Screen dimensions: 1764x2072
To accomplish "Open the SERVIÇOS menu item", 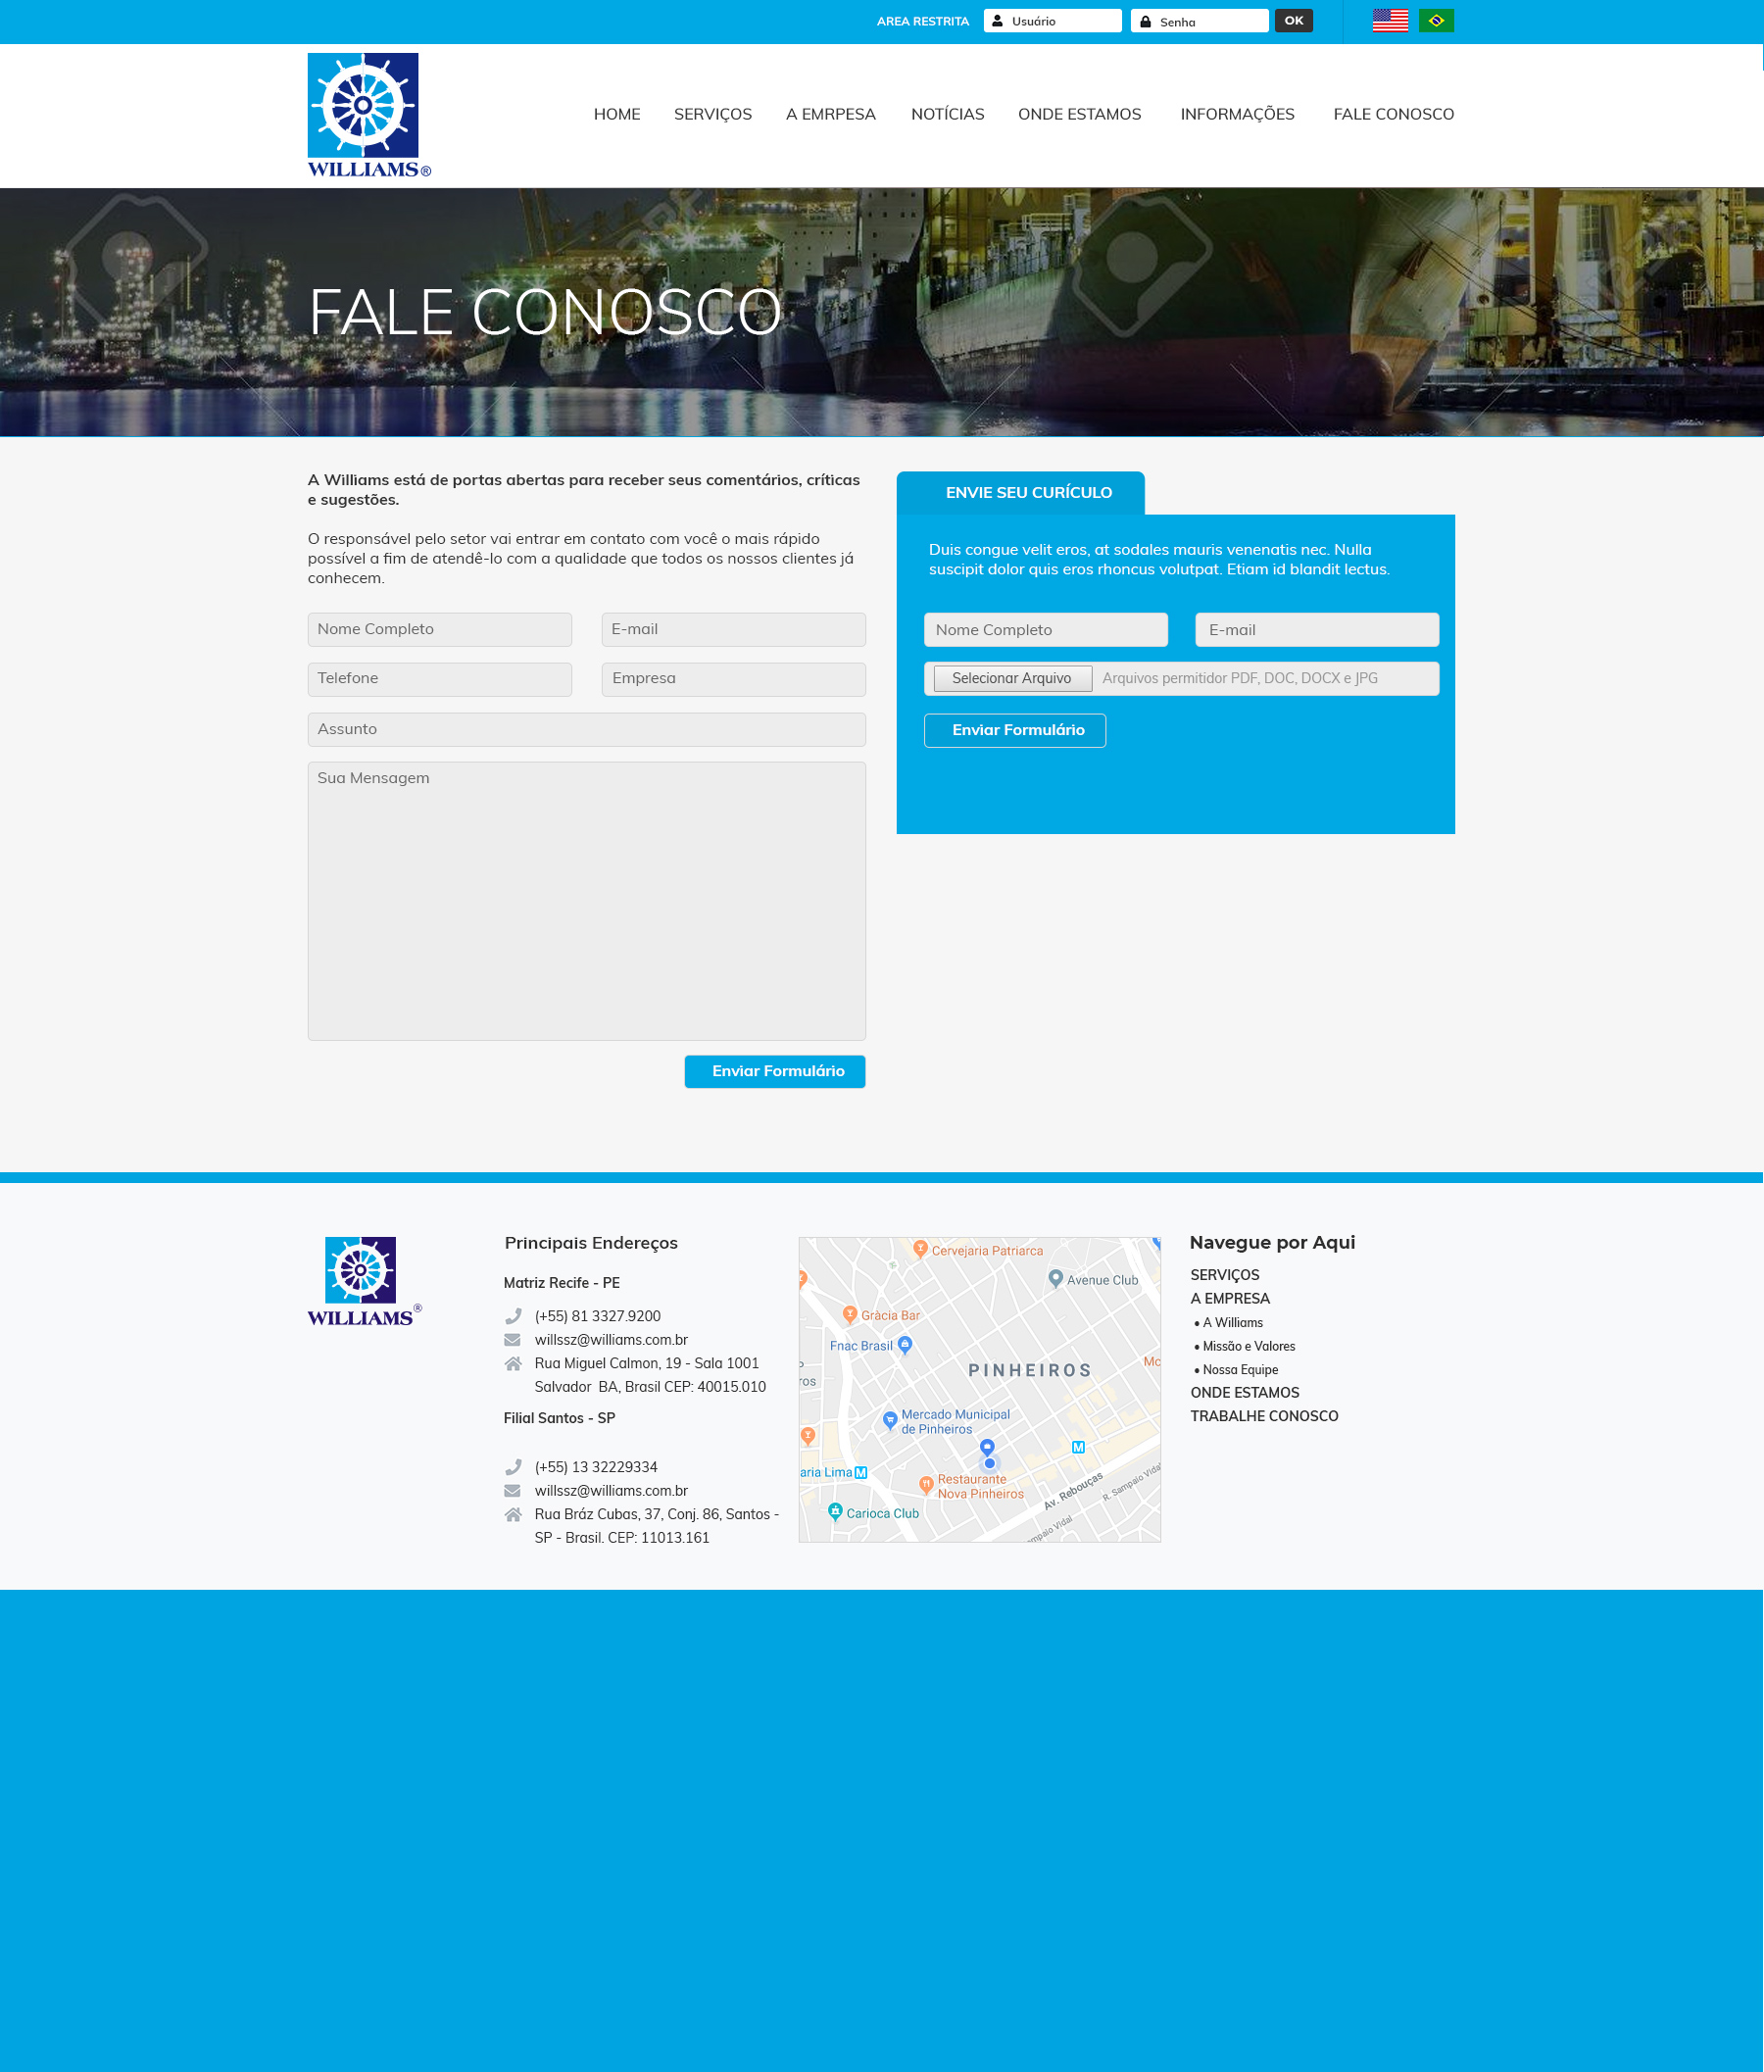I will [712, 114].
